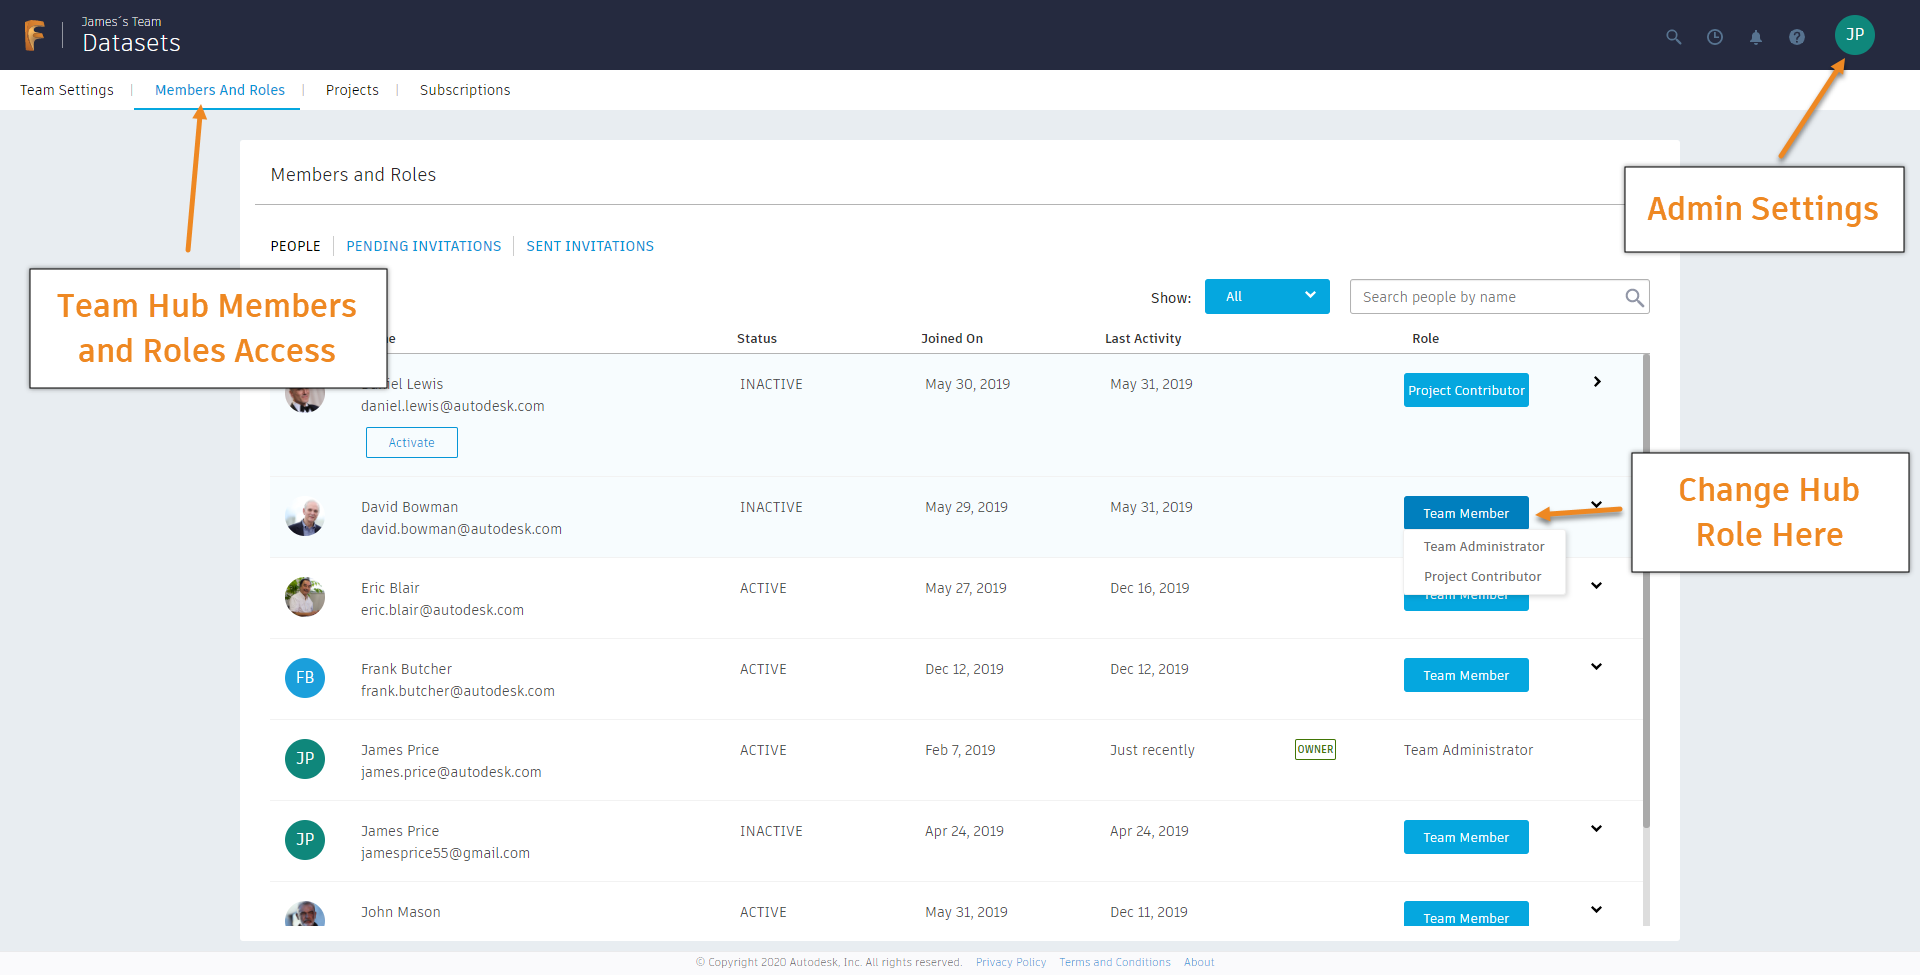Open the help question mark icon
The image size is (1920, 975).
point(1796,37)
